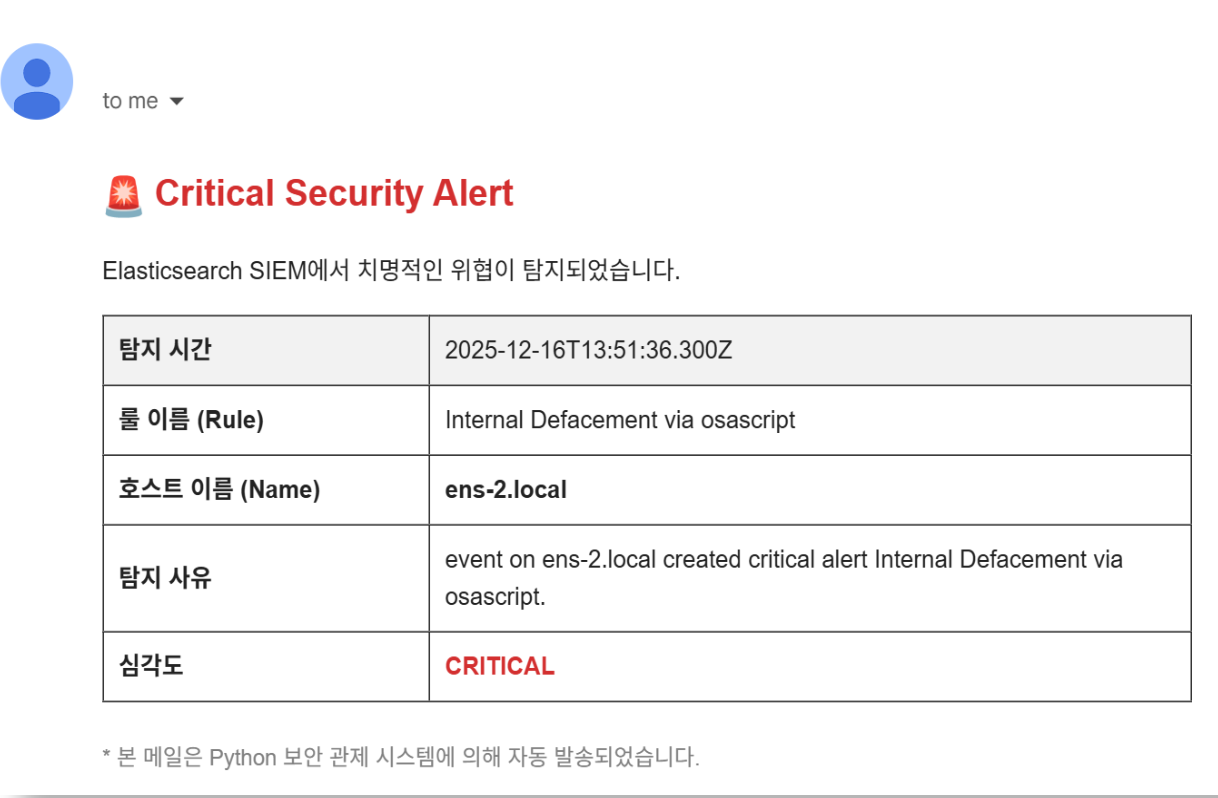Click the automated Python footer note

401,757
